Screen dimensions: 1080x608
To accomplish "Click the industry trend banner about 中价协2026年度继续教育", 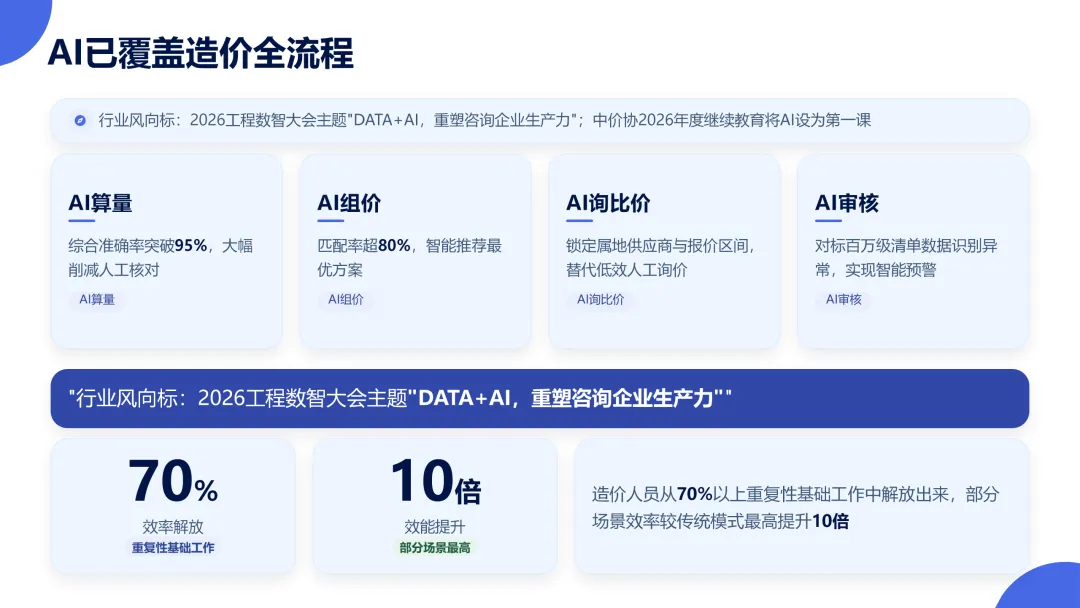I will pos(539,120).
